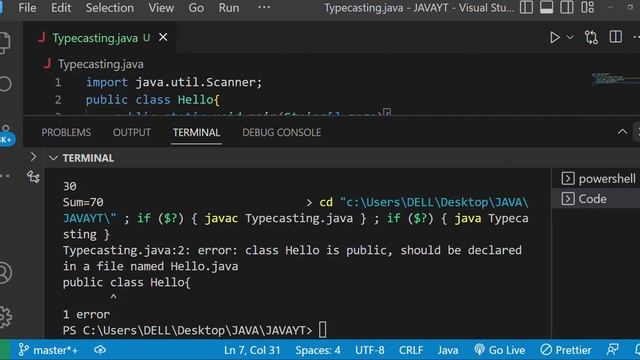Click the '1 error' terminal line
Viewport: 640px width, 360px height.
pyautogui.click(x=87, y=314)
